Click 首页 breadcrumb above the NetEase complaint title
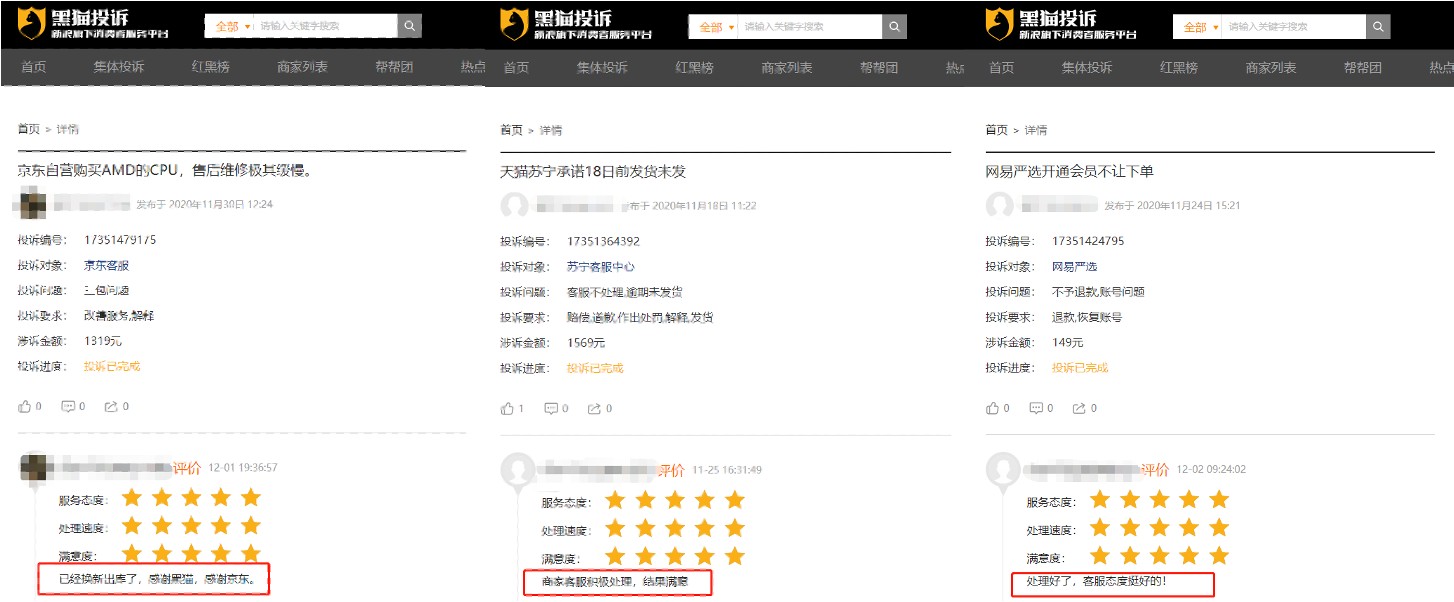Image resolution: width=1454 pixels, height=602 pixels. tap(996, 130)
